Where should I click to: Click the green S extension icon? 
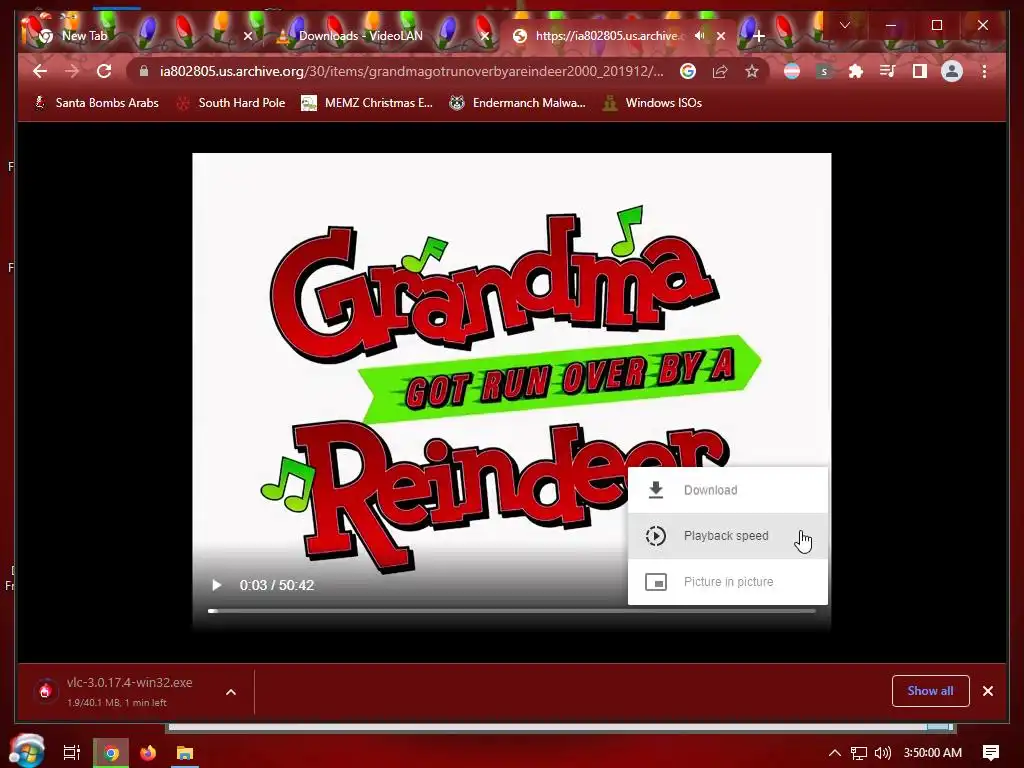point(824,71)
